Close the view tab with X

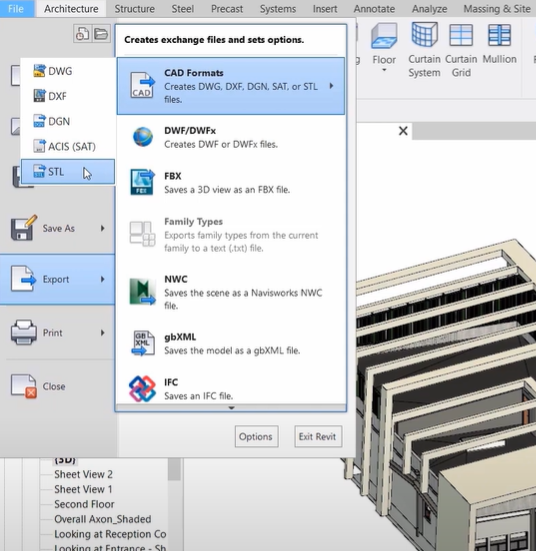pyautogui.click(x=403, y=131)
